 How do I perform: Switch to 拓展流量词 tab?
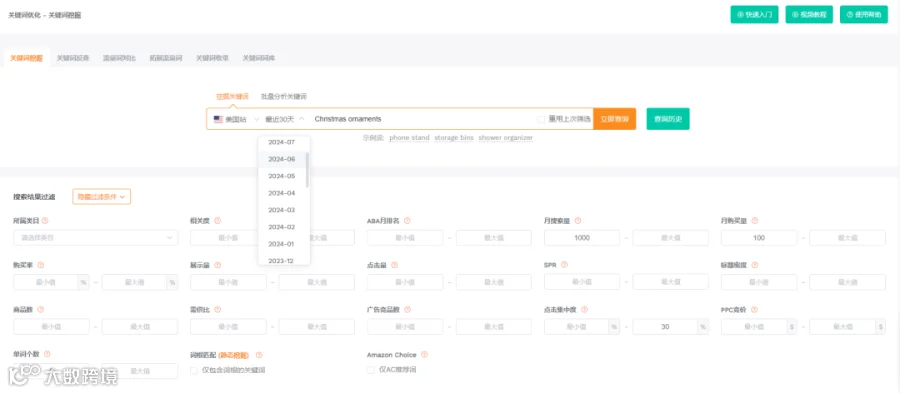click(x=166, y=58)
